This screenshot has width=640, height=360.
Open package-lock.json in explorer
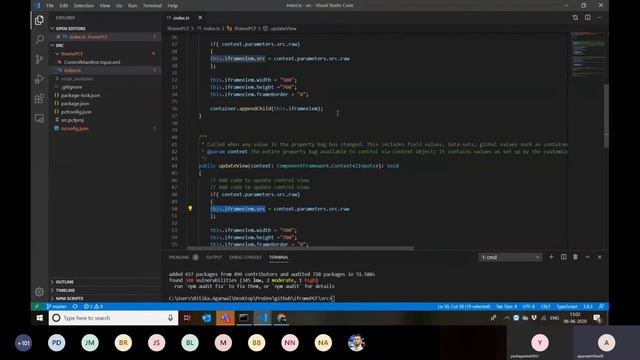(x=80, y=95)
